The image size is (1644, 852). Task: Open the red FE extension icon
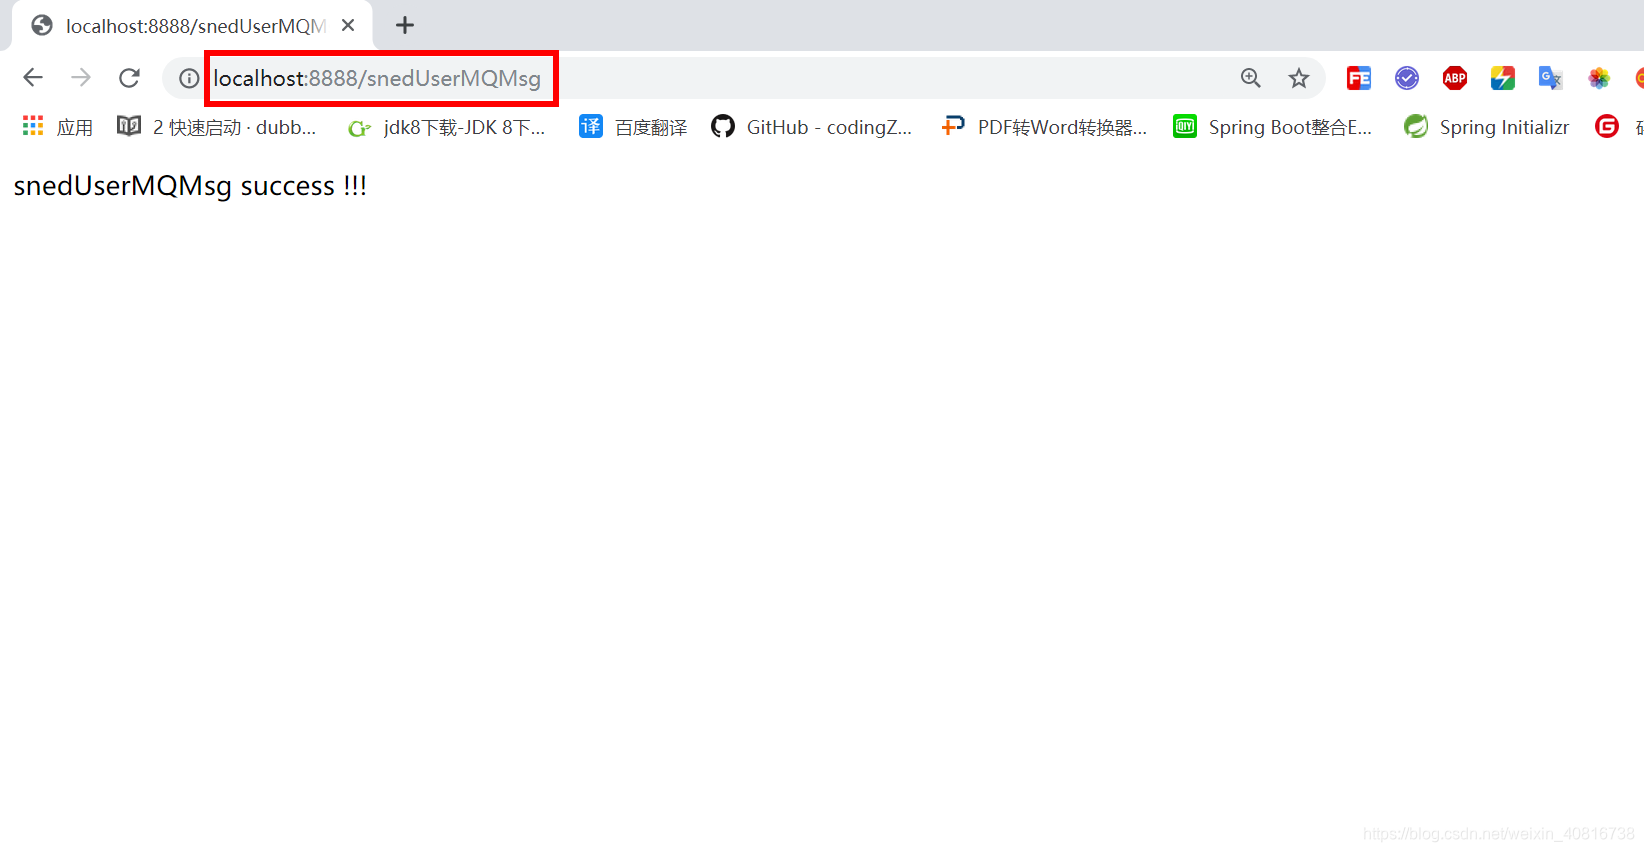click(1359, 78)
